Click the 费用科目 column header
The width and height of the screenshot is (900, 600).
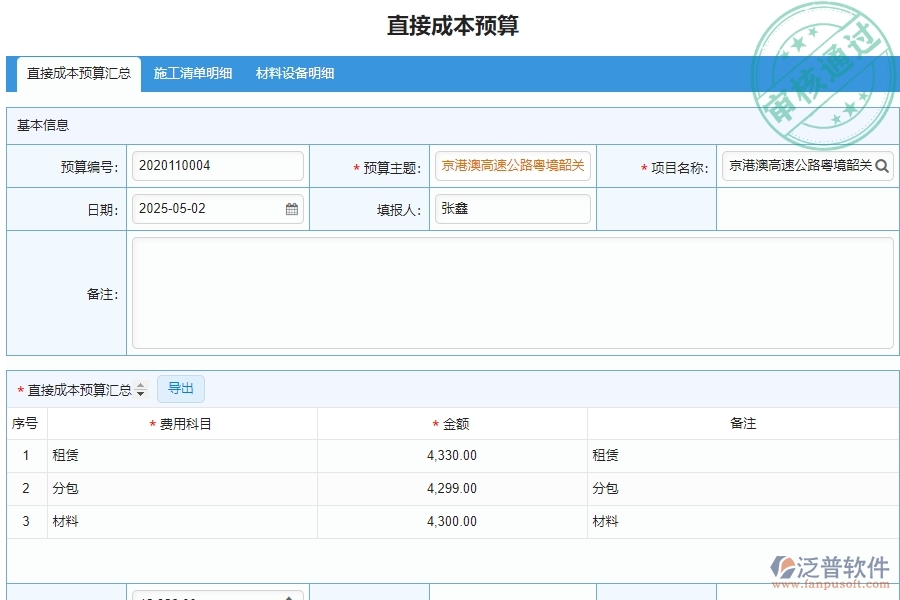pos(185,423)
